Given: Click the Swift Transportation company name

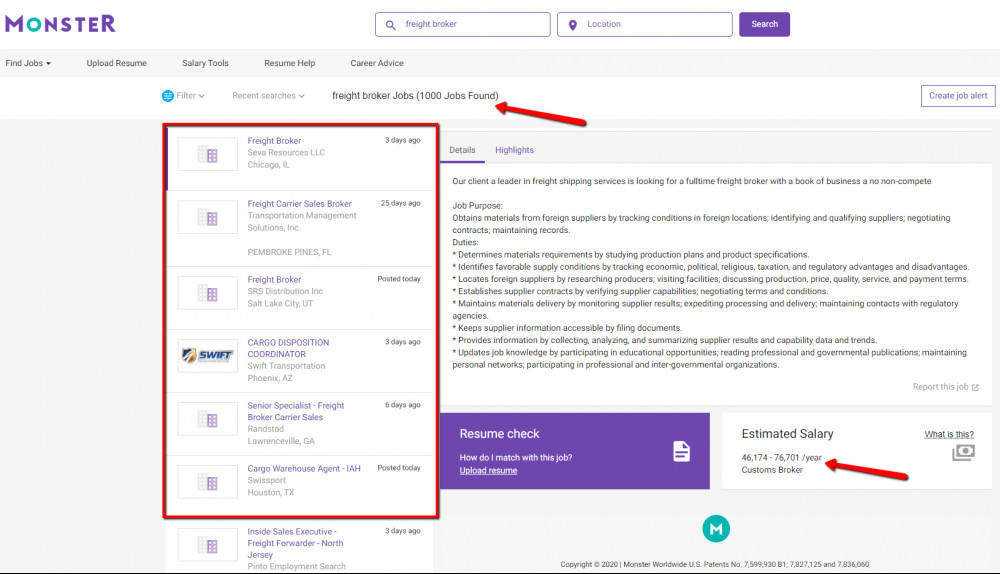Looking at the screenshot, I should (286, 366).
